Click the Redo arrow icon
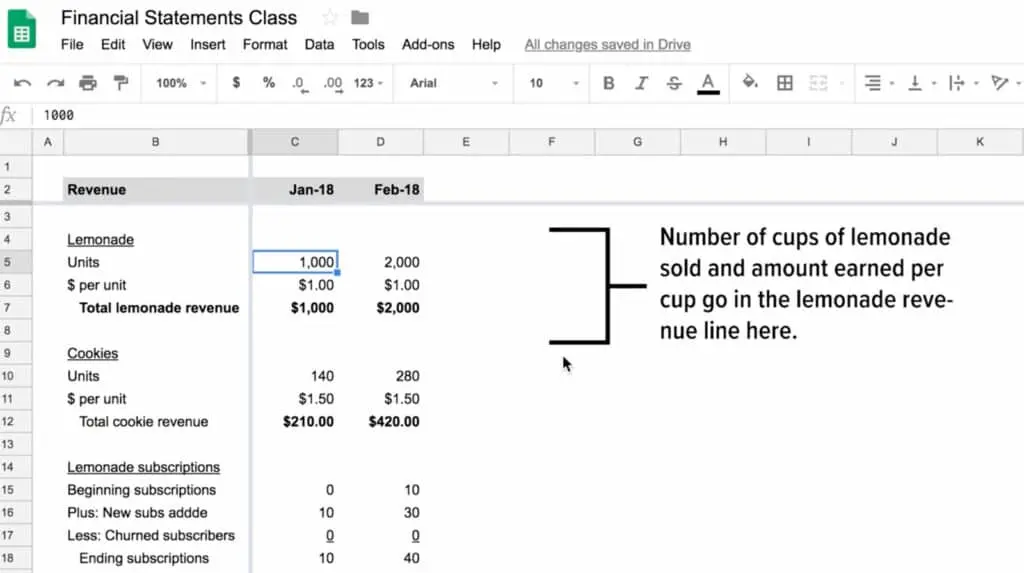Image resolution: width=1024 pixels, height=573 pixels. [56, 83]
